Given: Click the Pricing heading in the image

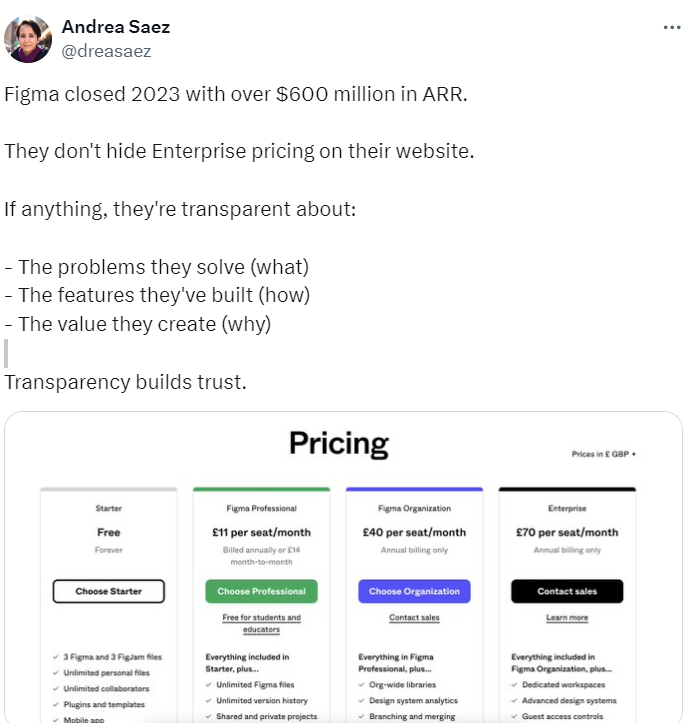Looking at the screenshot, I should coord(339,443).
